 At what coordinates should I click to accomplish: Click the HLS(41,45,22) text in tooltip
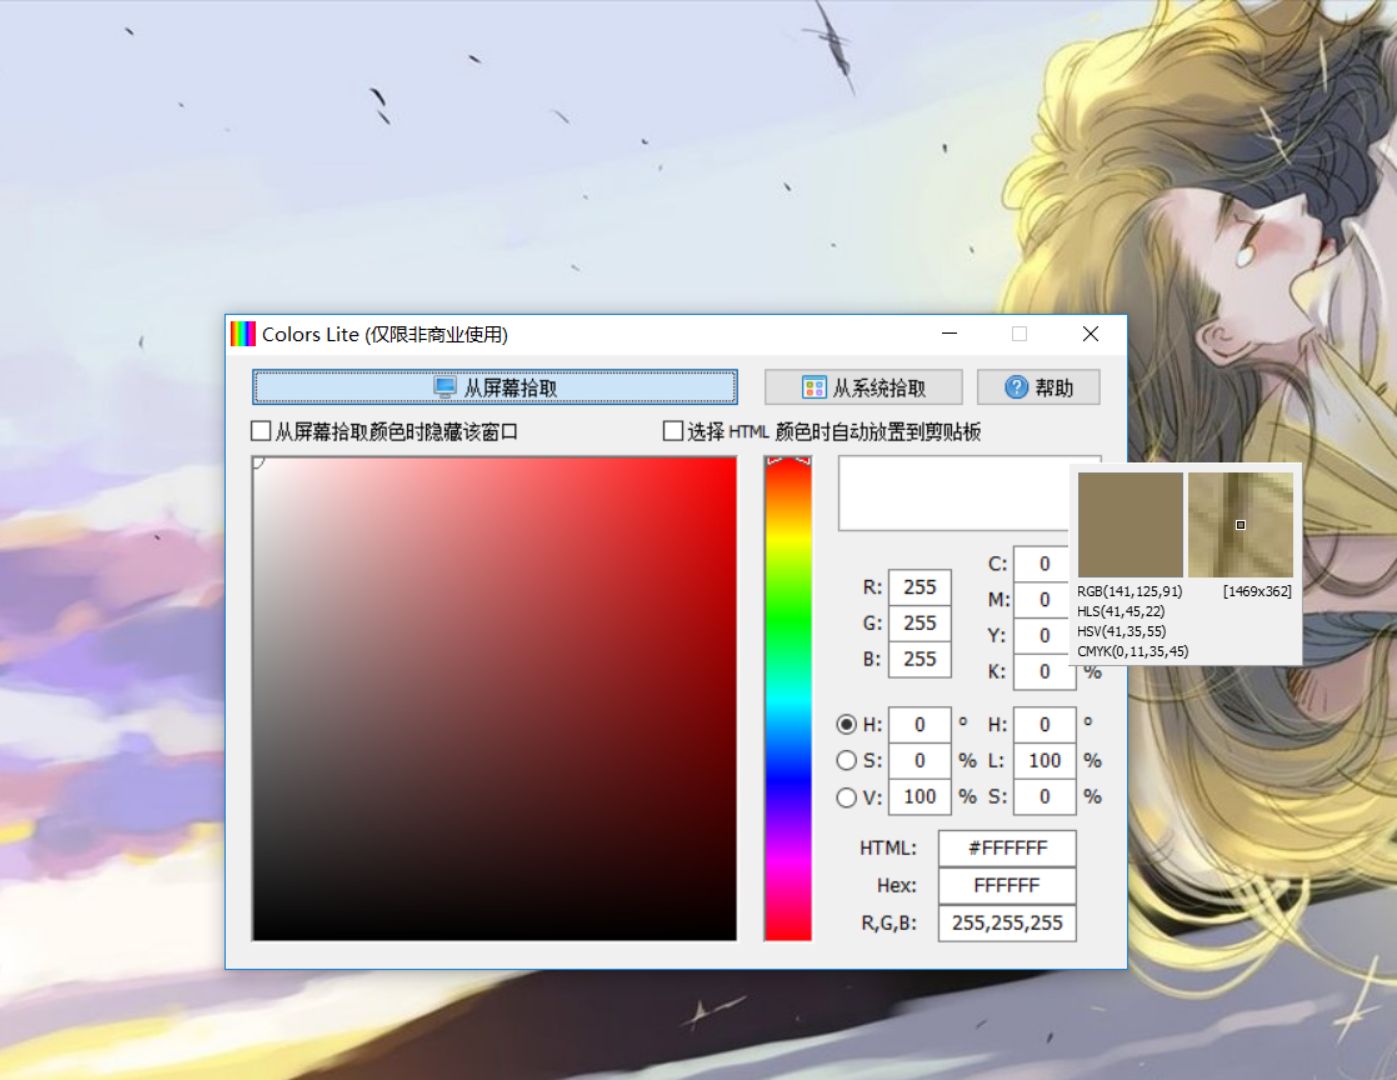[1121, 611]
